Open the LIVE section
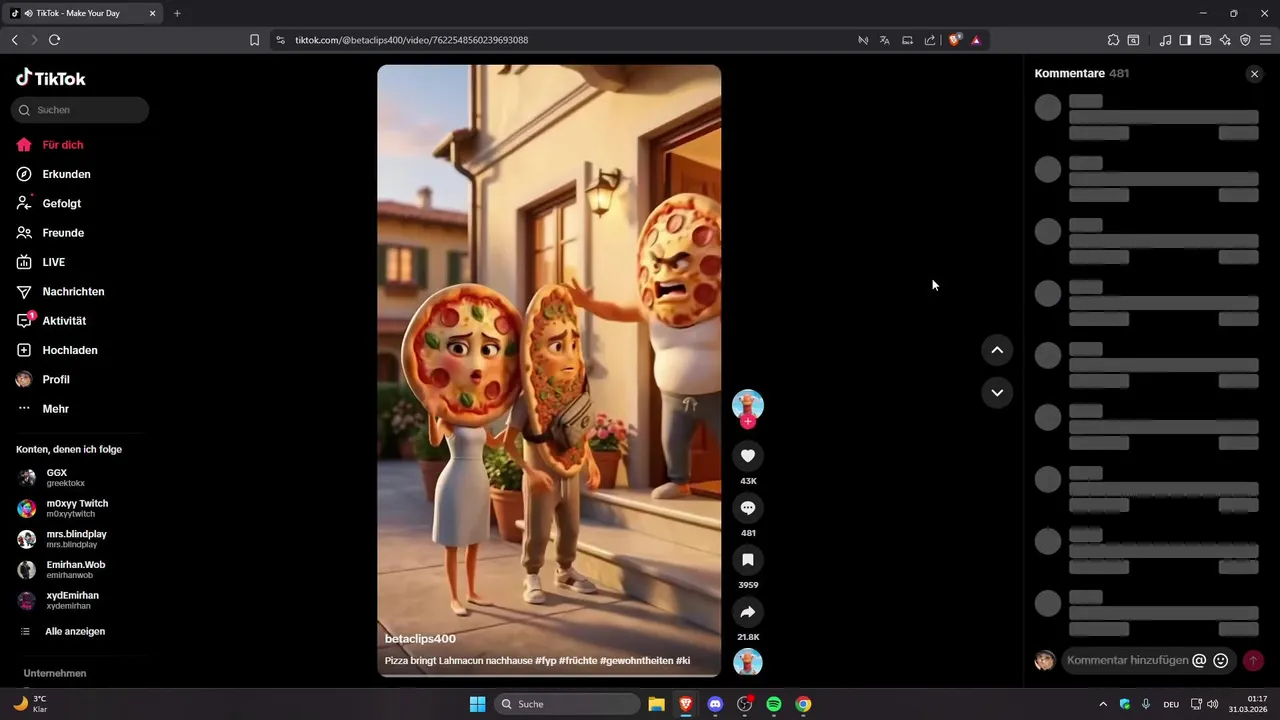This screenshot has height=720, width=1280. pyautogui.click(x=53, y=262)
